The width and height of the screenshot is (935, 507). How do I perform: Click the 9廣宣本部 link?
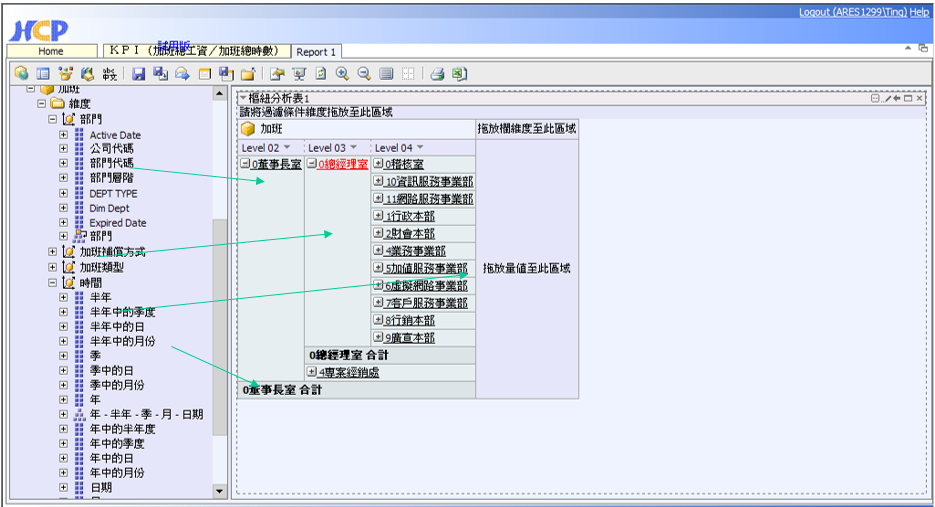click(x=410, y=338)
